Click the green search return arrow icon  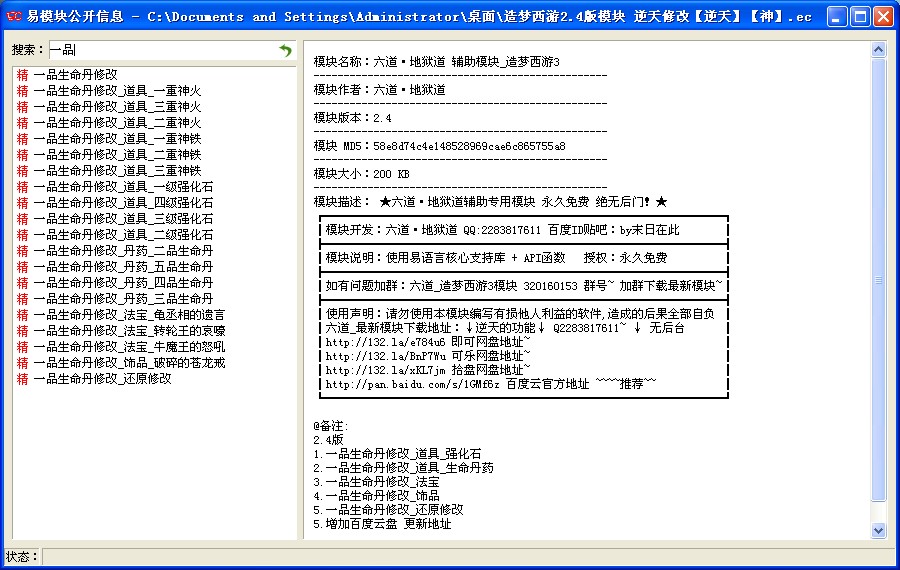tap(285, 51)
